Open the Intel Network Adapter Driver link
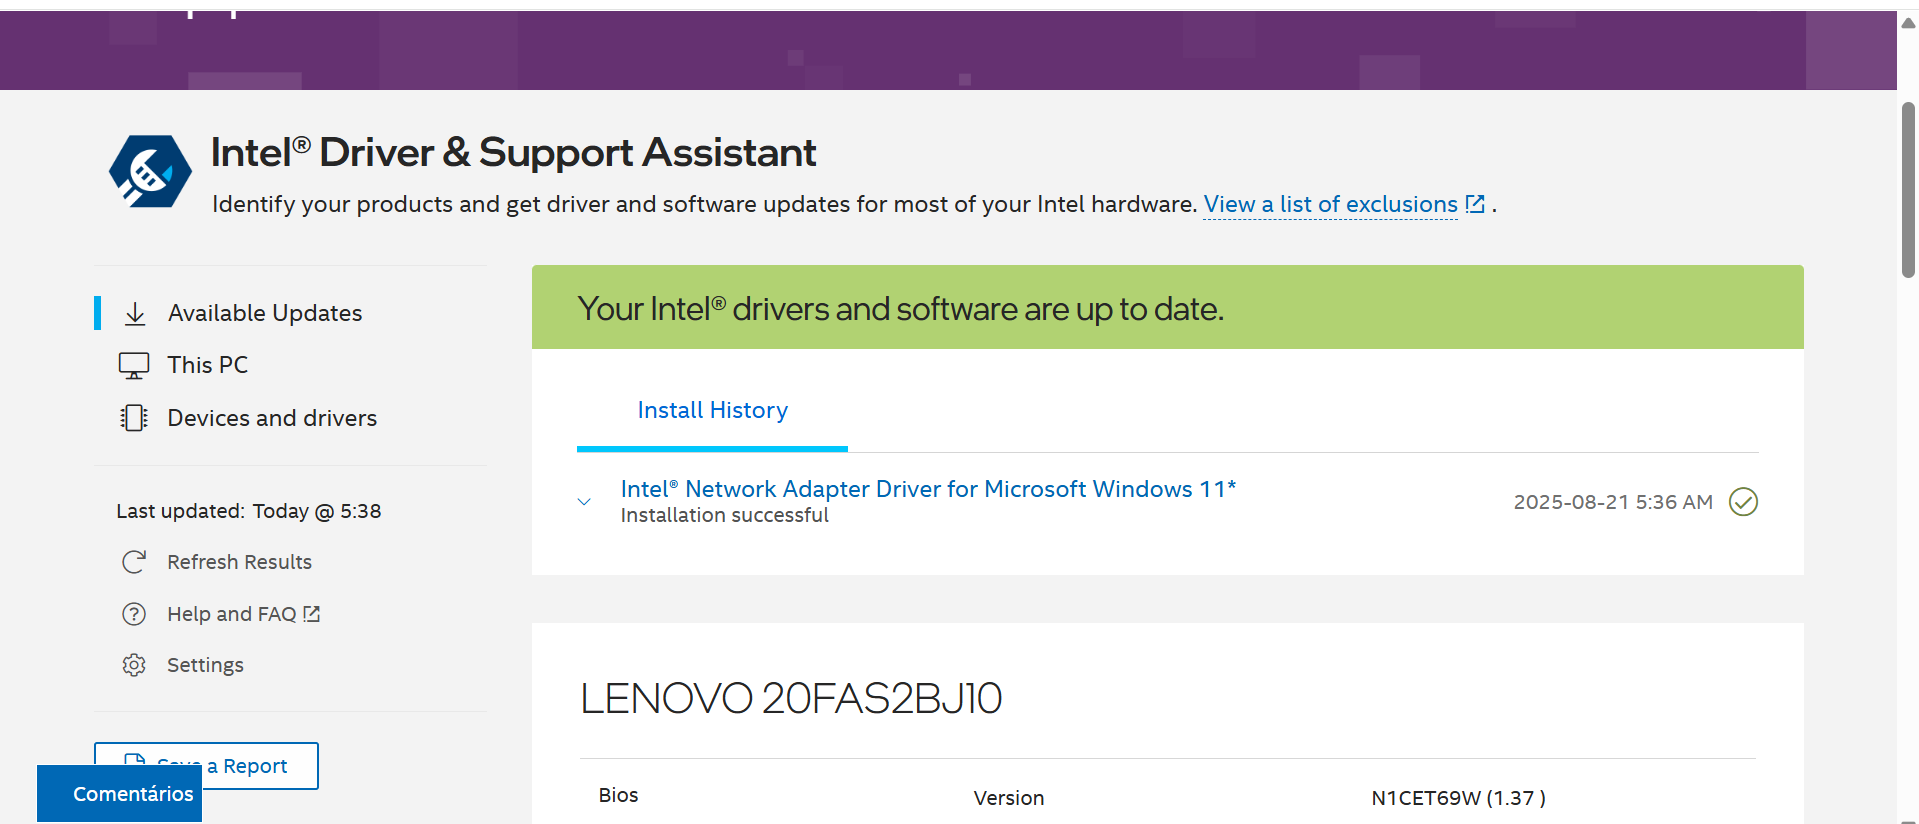 coord(928,489)
